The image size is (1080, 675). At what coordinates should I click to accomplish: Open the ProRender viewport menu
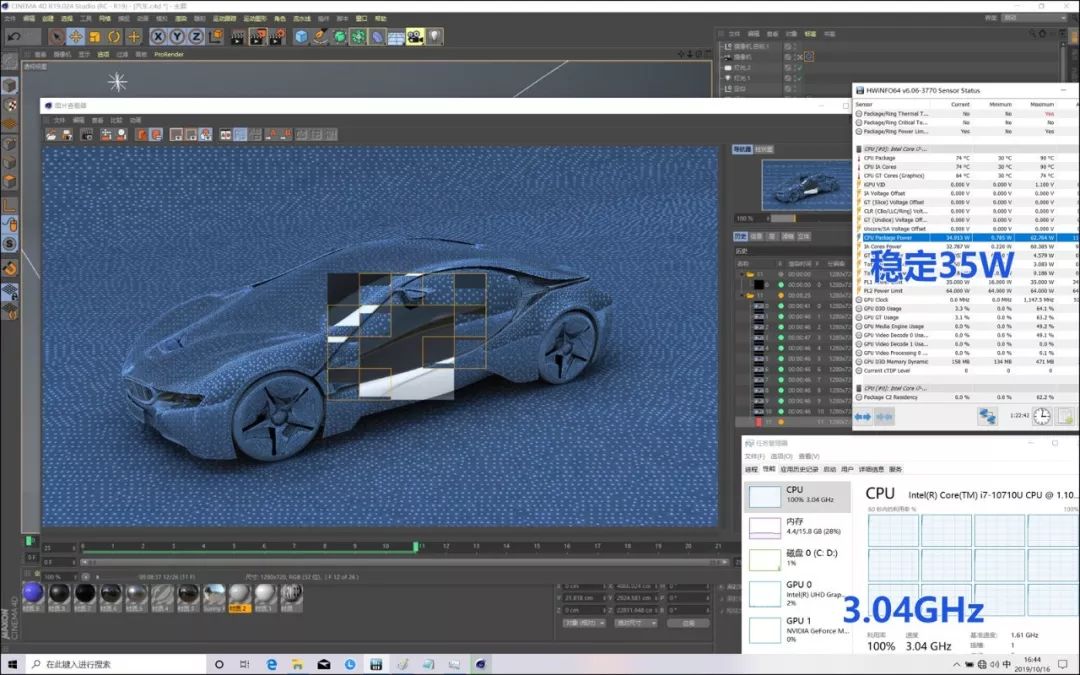click(x=168, y=54)
